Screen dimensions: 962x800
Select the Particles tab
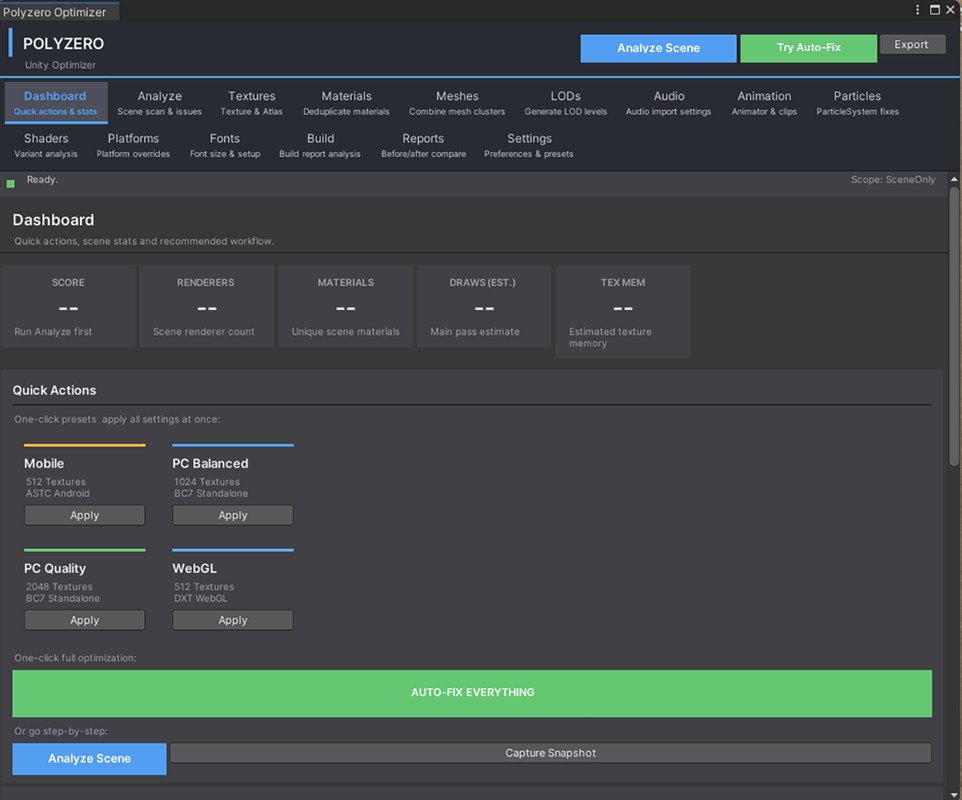click(857, 102)
